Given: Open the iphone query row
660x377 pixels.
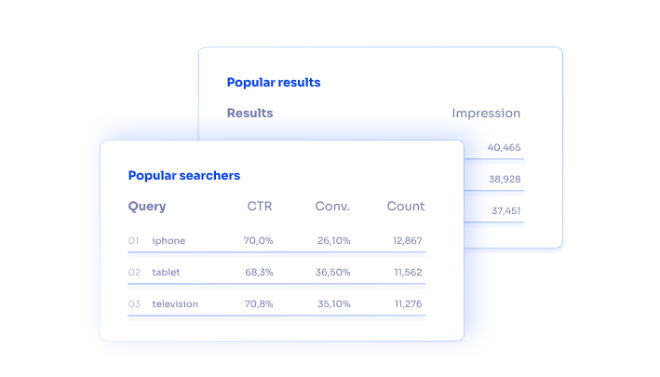Looking at the screenshot, I should [277, 241].
